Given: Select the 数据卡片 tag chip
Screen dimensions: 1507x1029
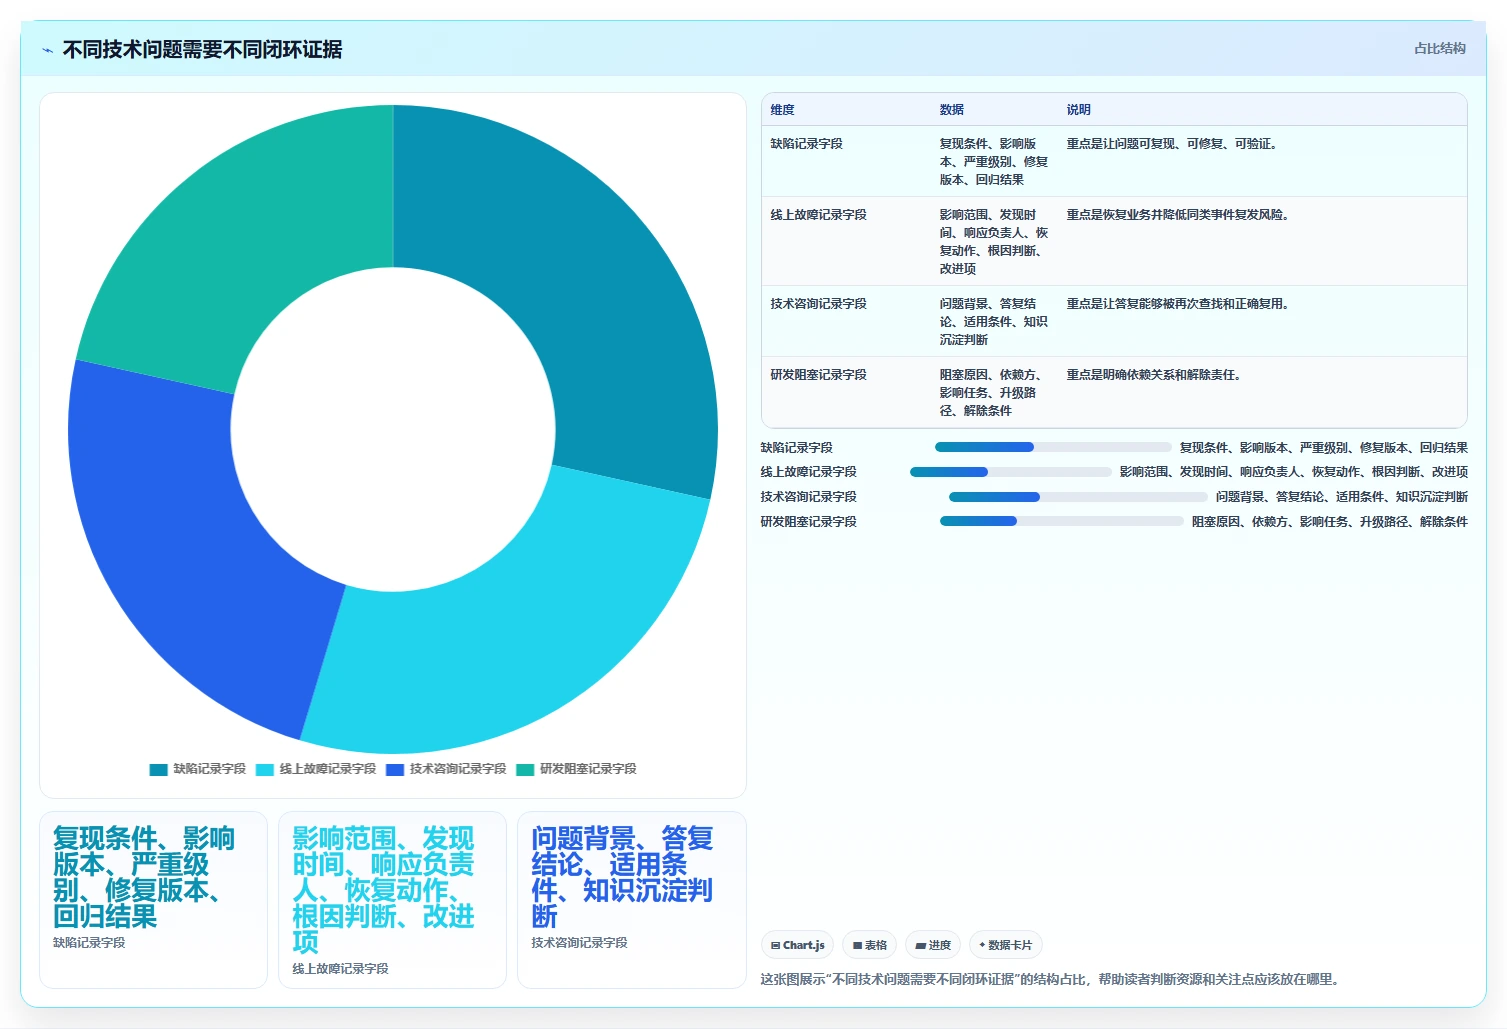Looking at the screenshot, I should coord(1005,945).
